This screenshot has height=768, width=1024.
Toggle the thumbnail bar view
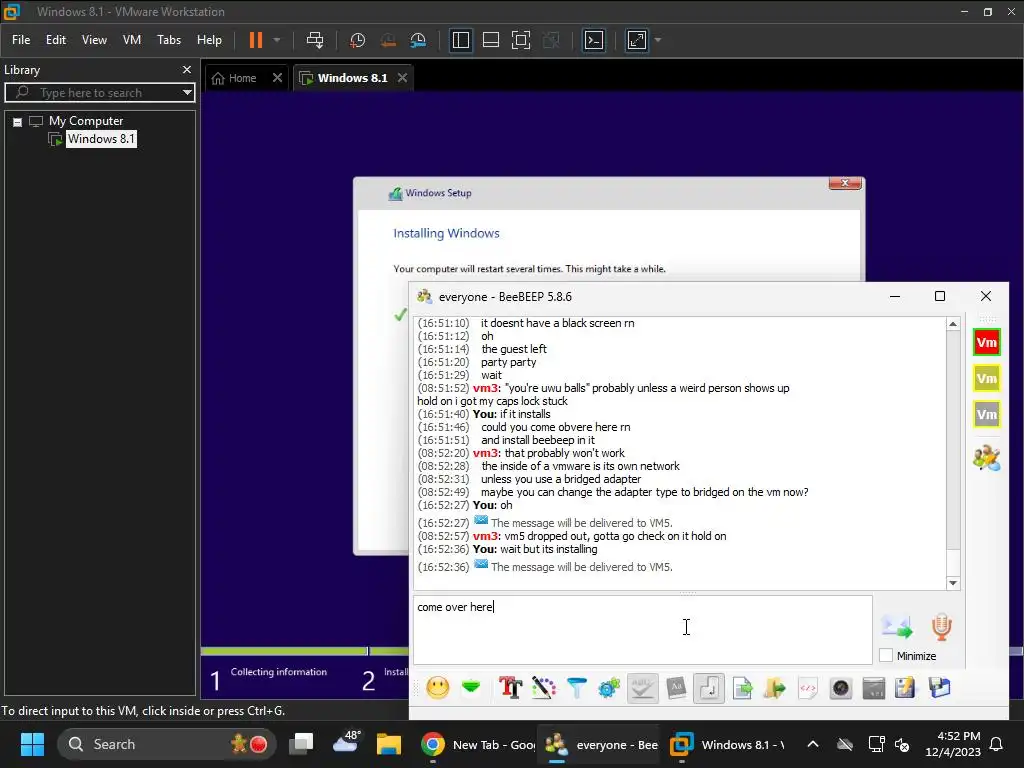click(490, 40)
